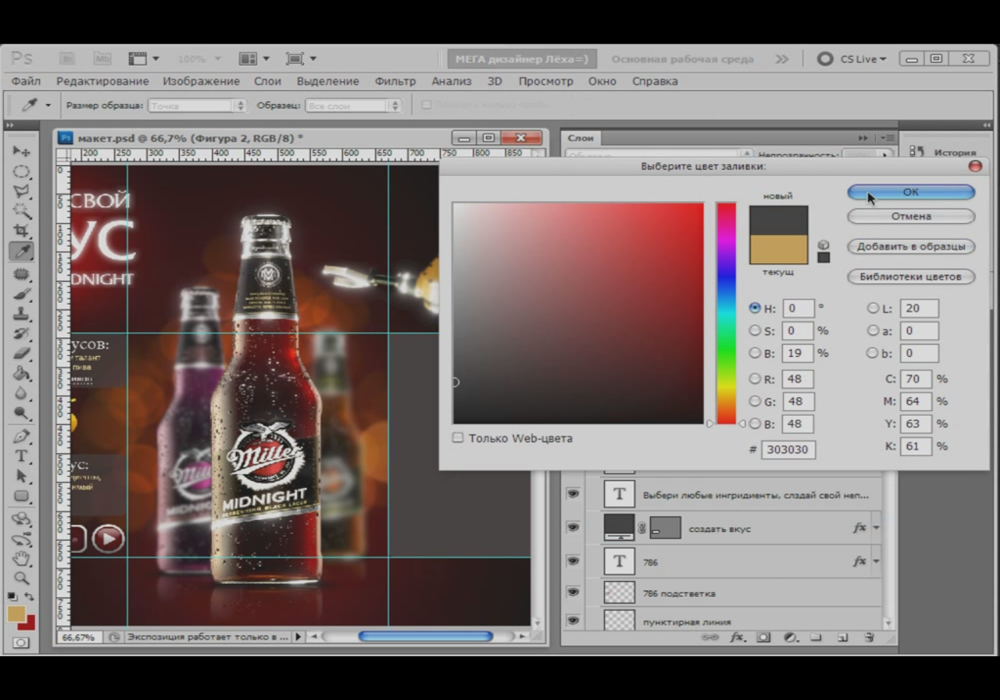Enable the 'Только Web-цвета' checkbox
Screen dimensions: 1000x700
457,438
